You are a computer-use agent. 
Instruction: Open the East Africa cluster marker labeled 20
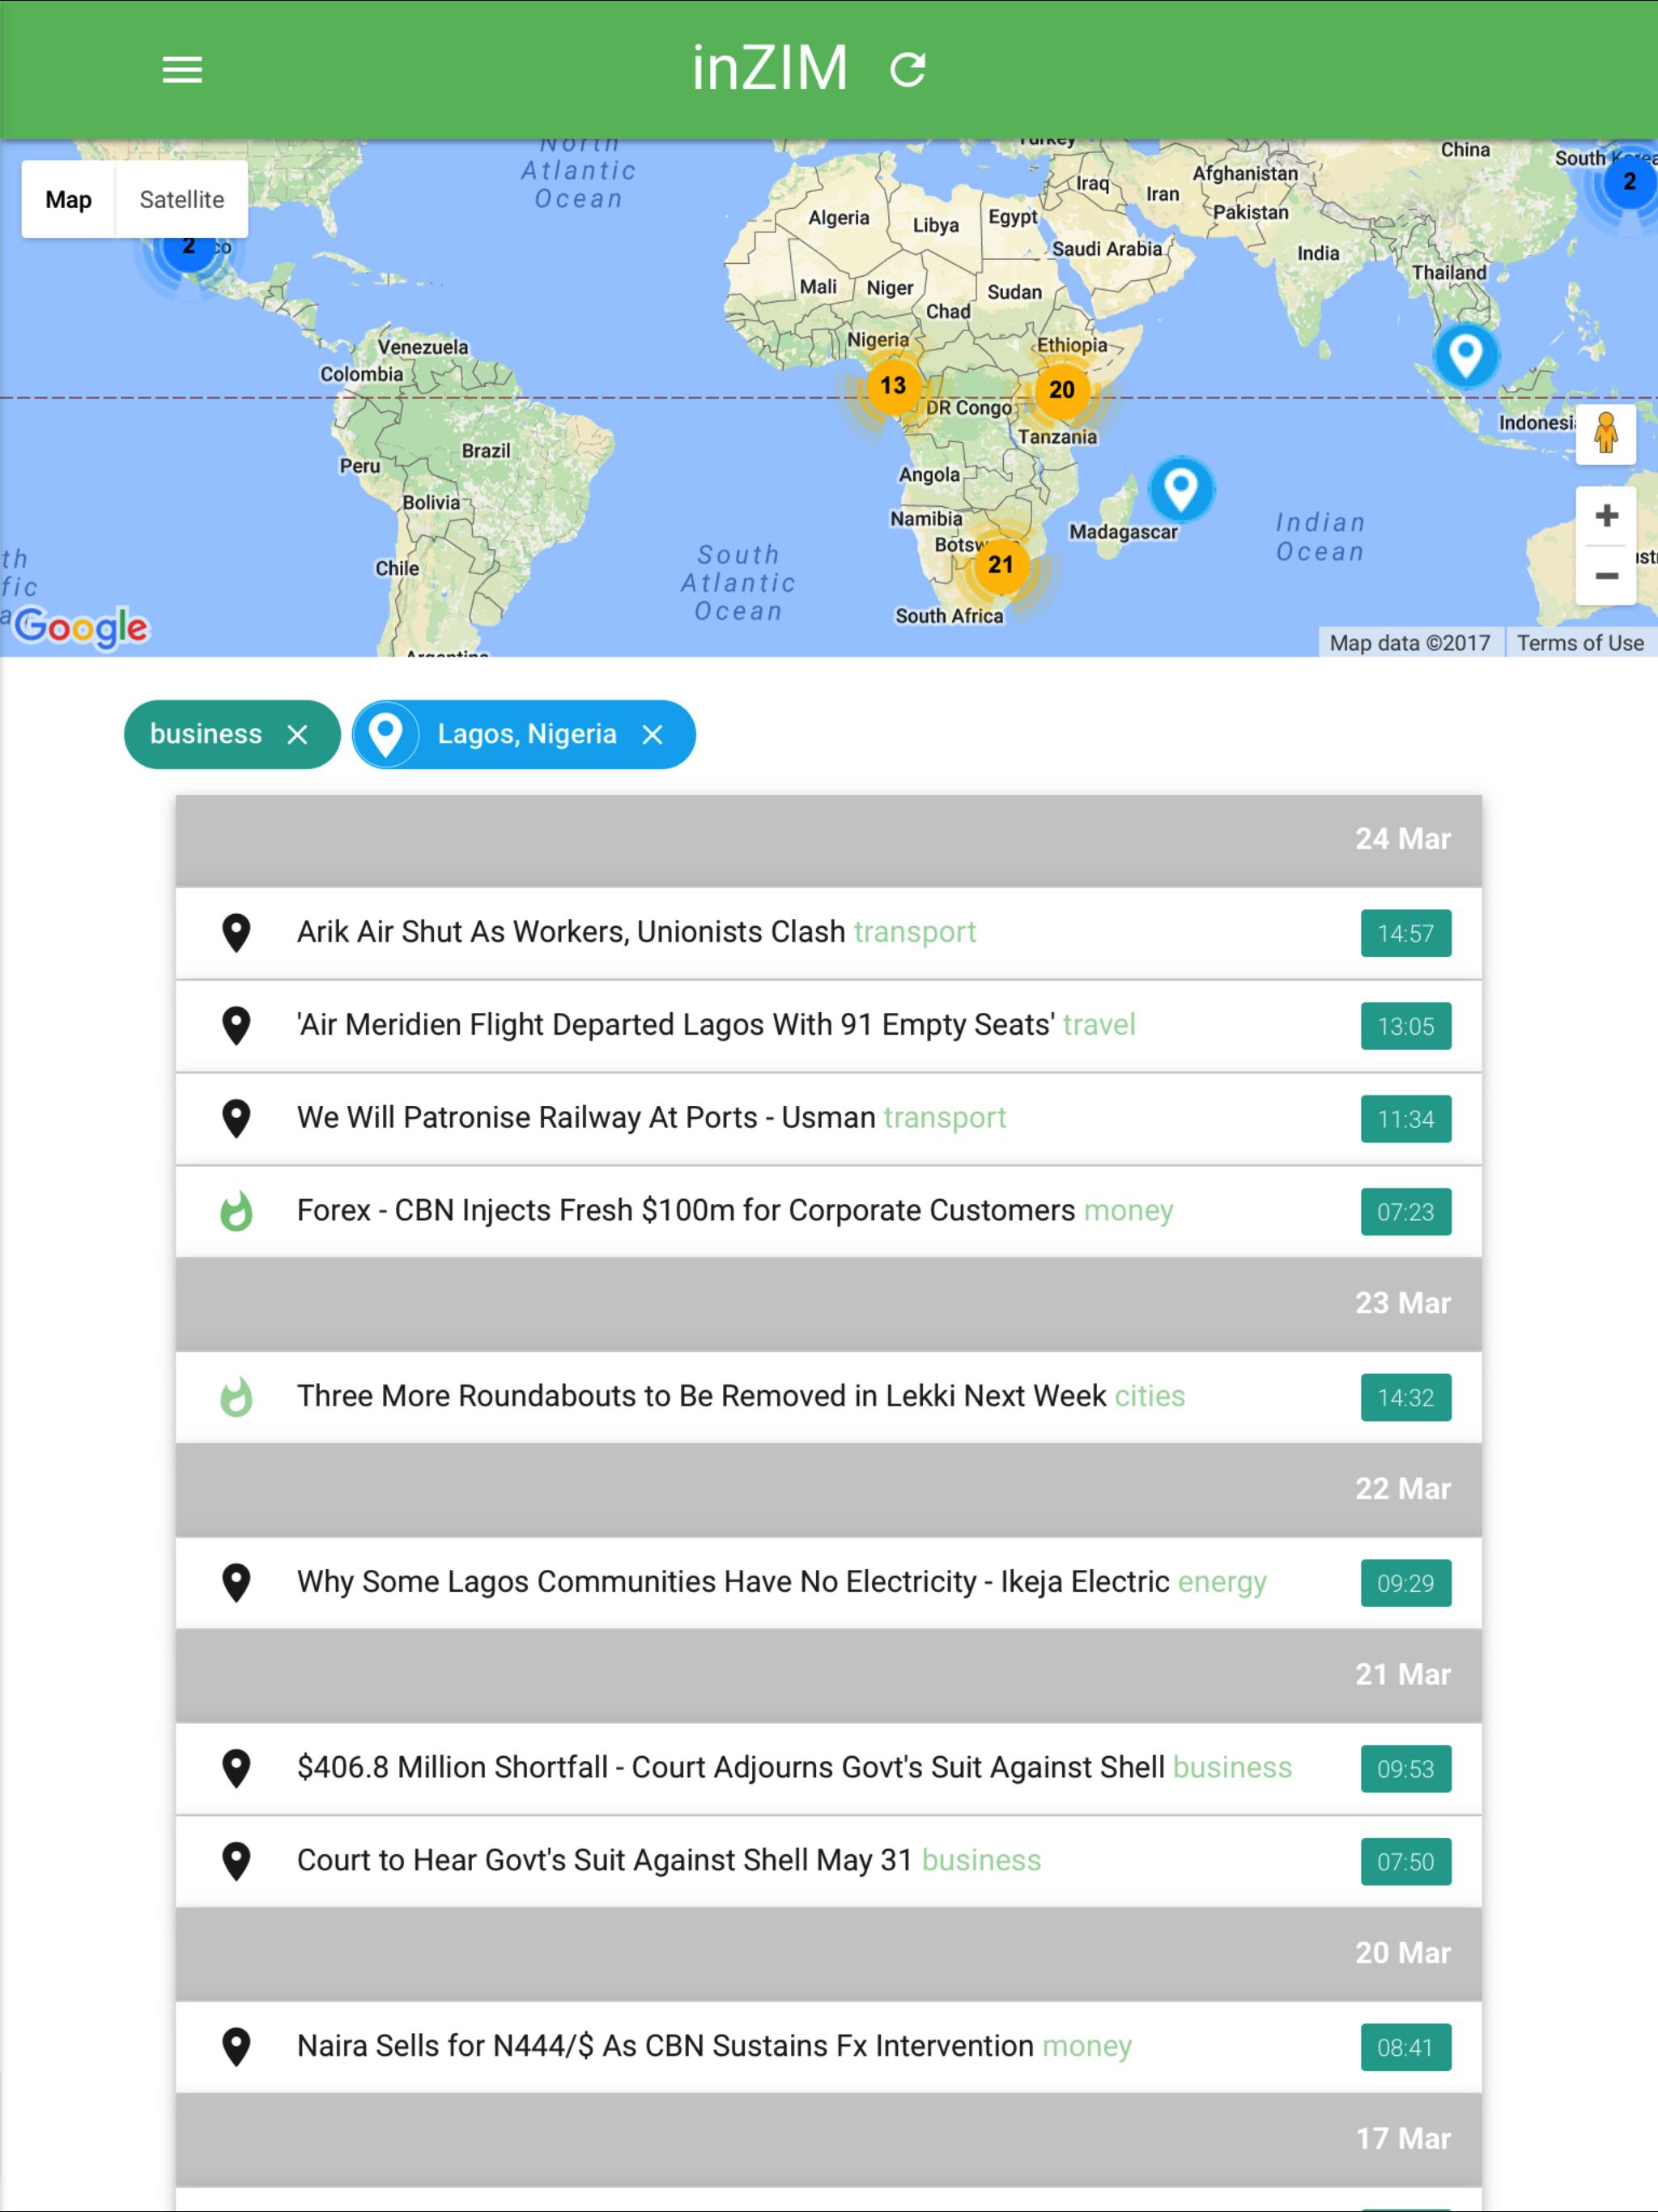point(1062,390)
